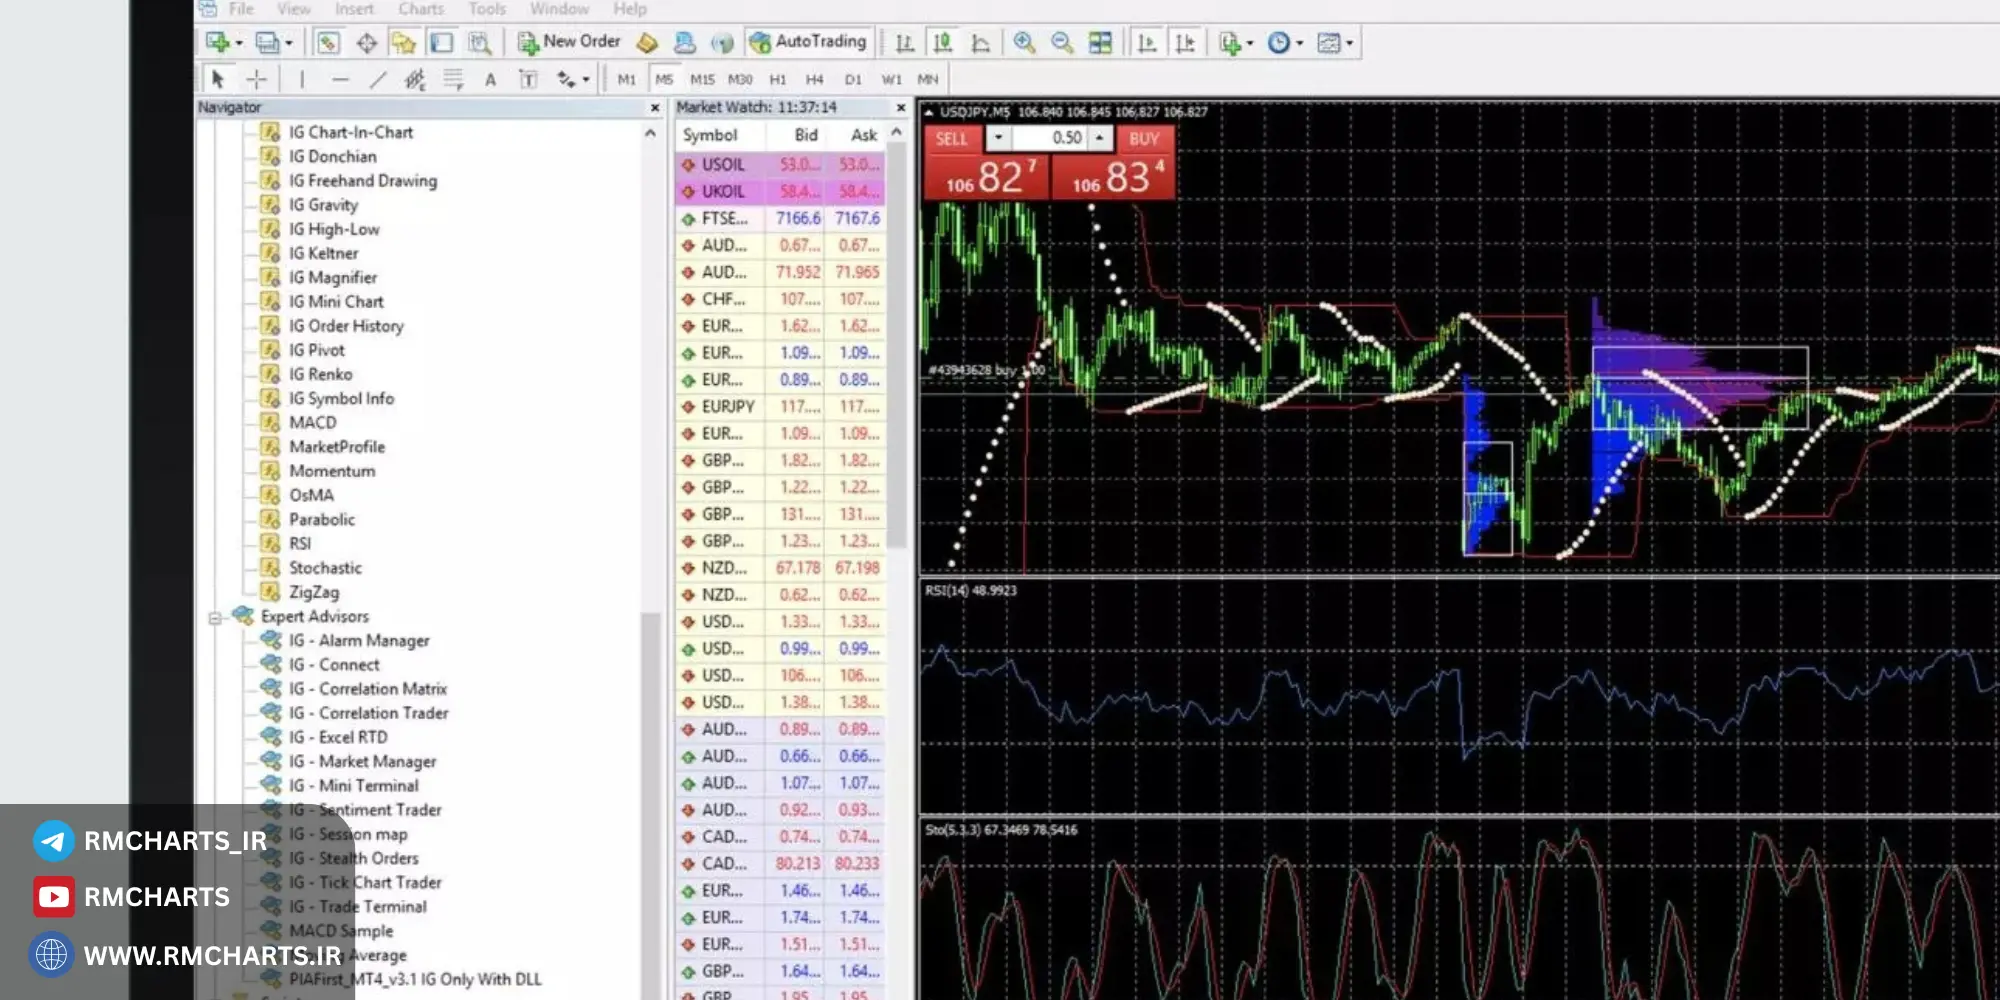
Task: Click the New Order button
Action: [x=569, y=42]
